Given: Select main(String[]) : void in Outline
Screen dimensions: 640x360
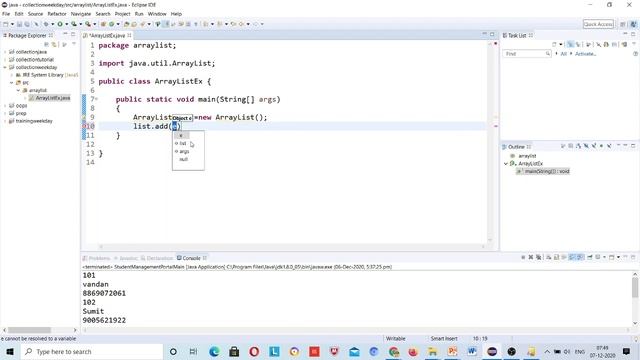Looking at the screenshot, I should tap(543, 171).
